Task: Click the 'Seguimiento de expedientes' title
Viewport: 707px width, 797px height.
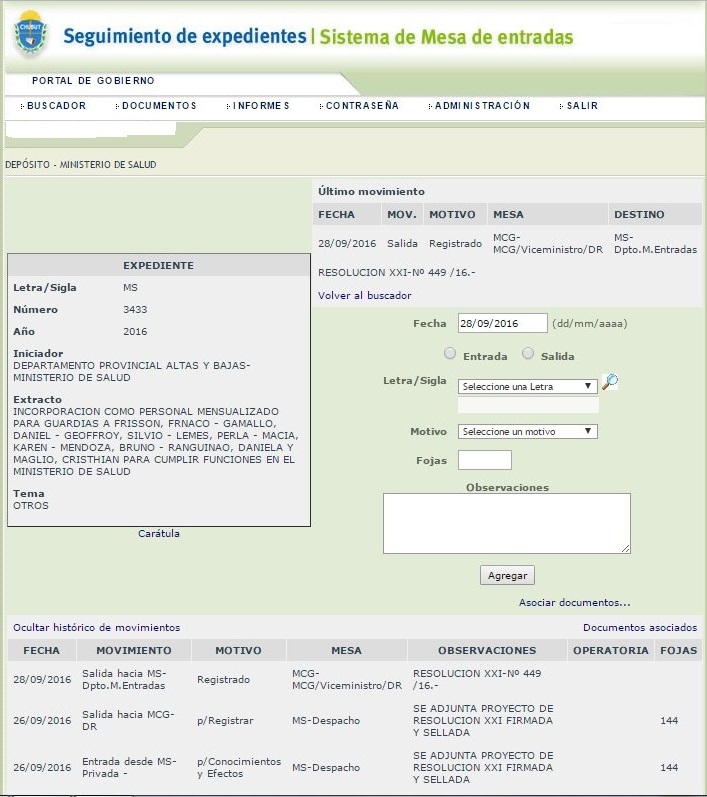Action: pos(185,36)
